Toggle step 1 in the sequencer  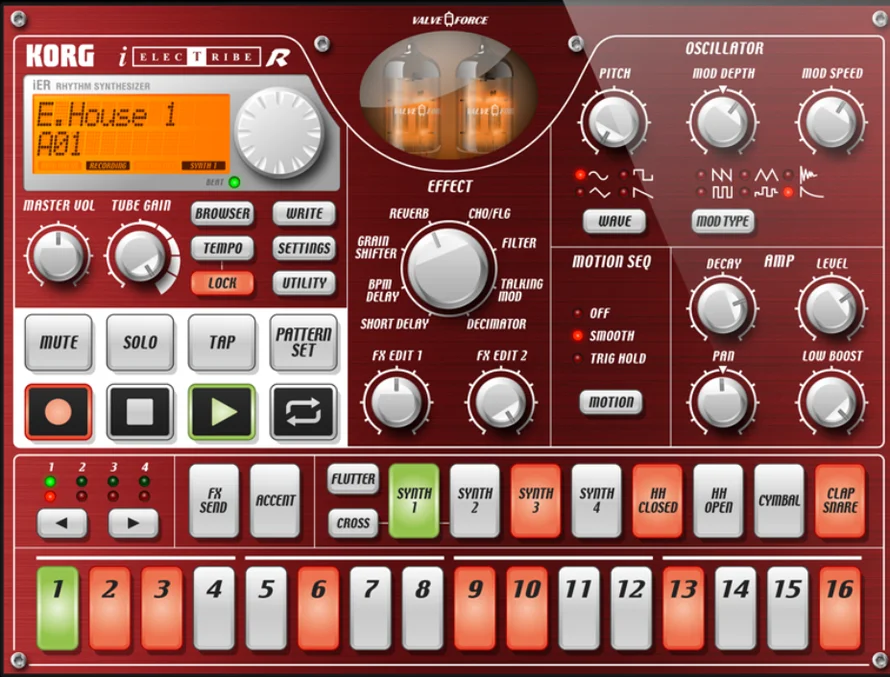(58, 608)
